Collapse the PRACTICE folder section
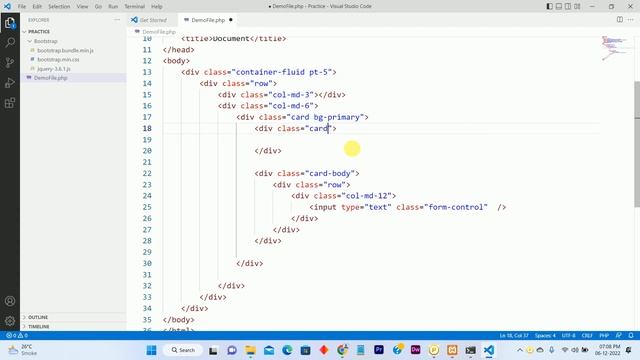The image size is (640, 360). tap(73, 31)
